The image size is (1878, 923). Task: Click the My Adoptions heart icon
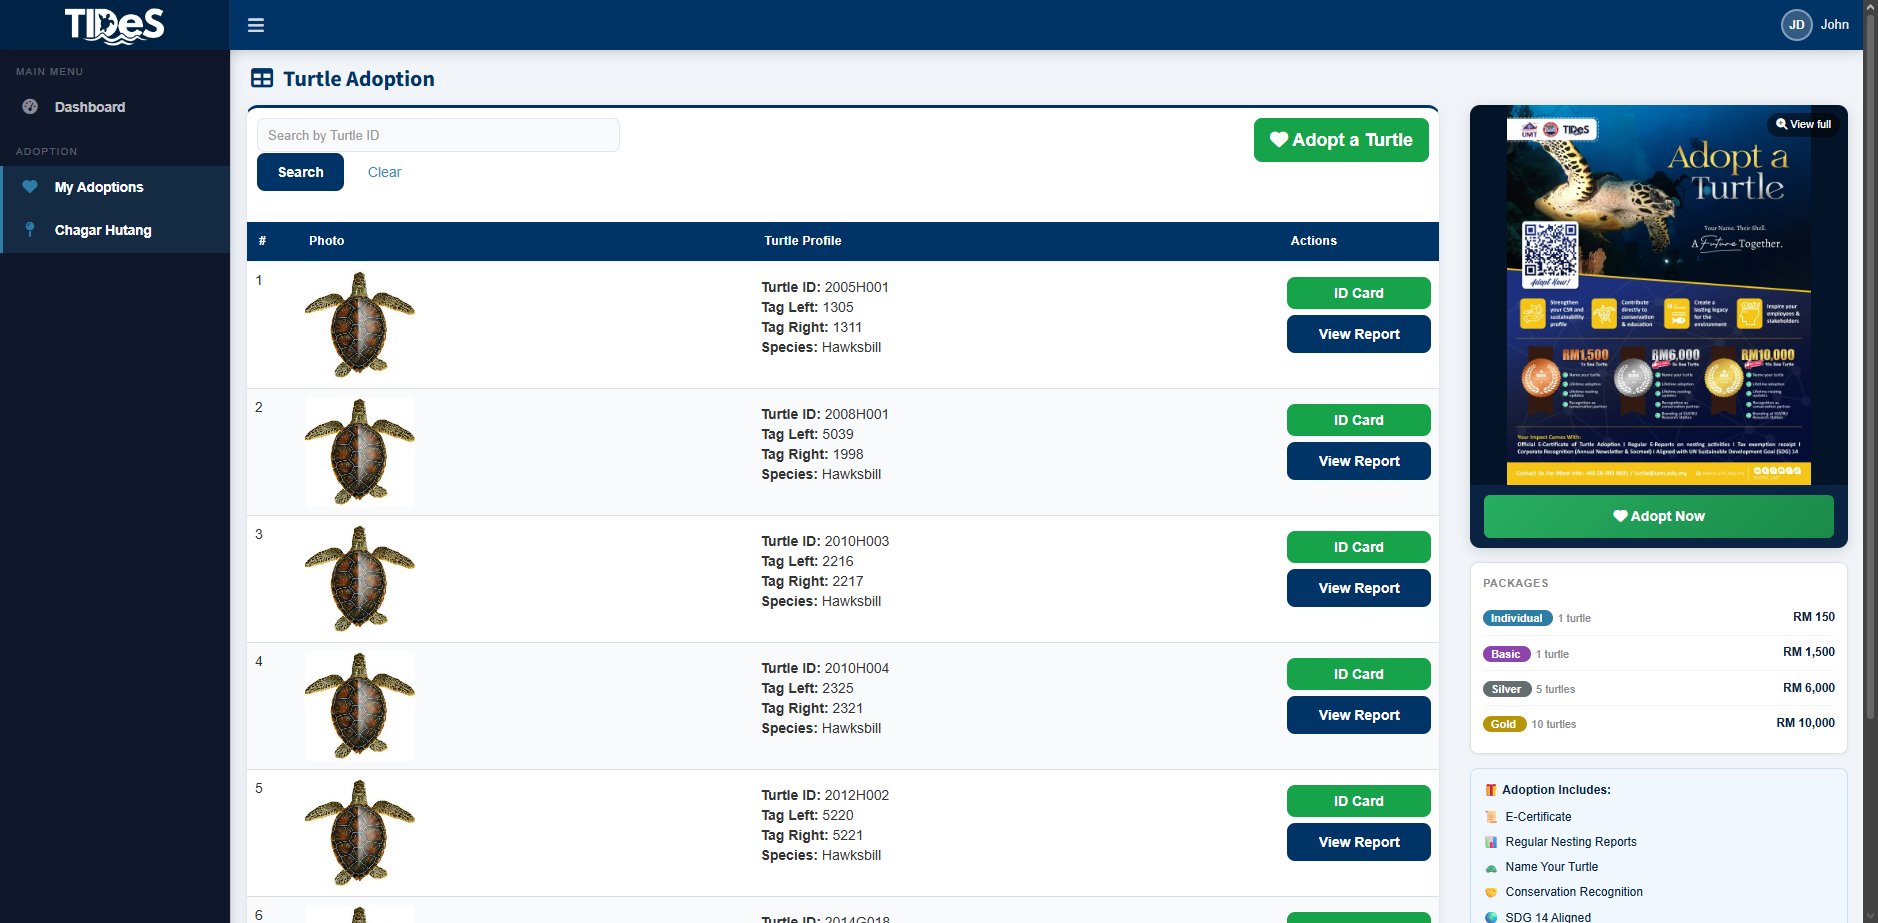click(x=30, y=187)
